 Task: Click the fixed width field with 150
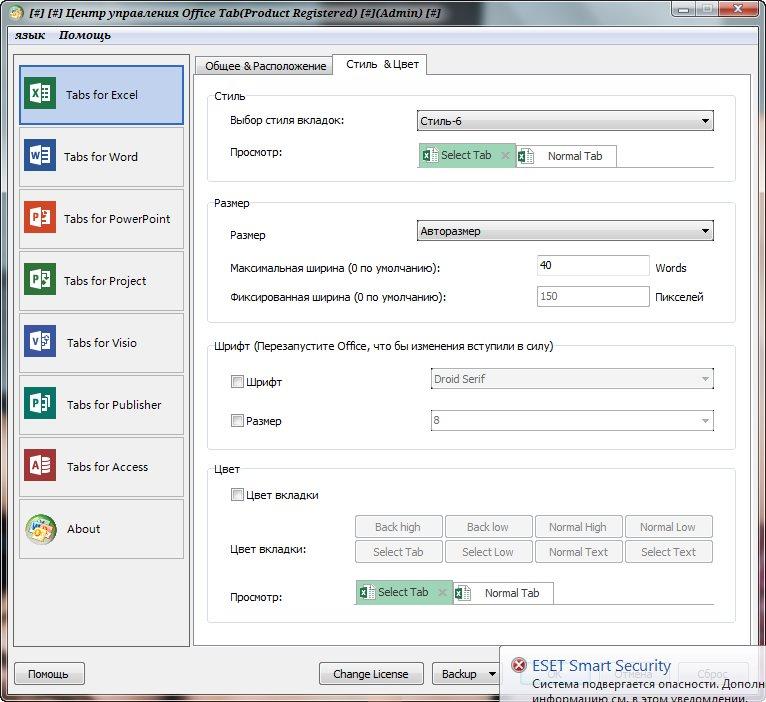[x=593, y=296]
